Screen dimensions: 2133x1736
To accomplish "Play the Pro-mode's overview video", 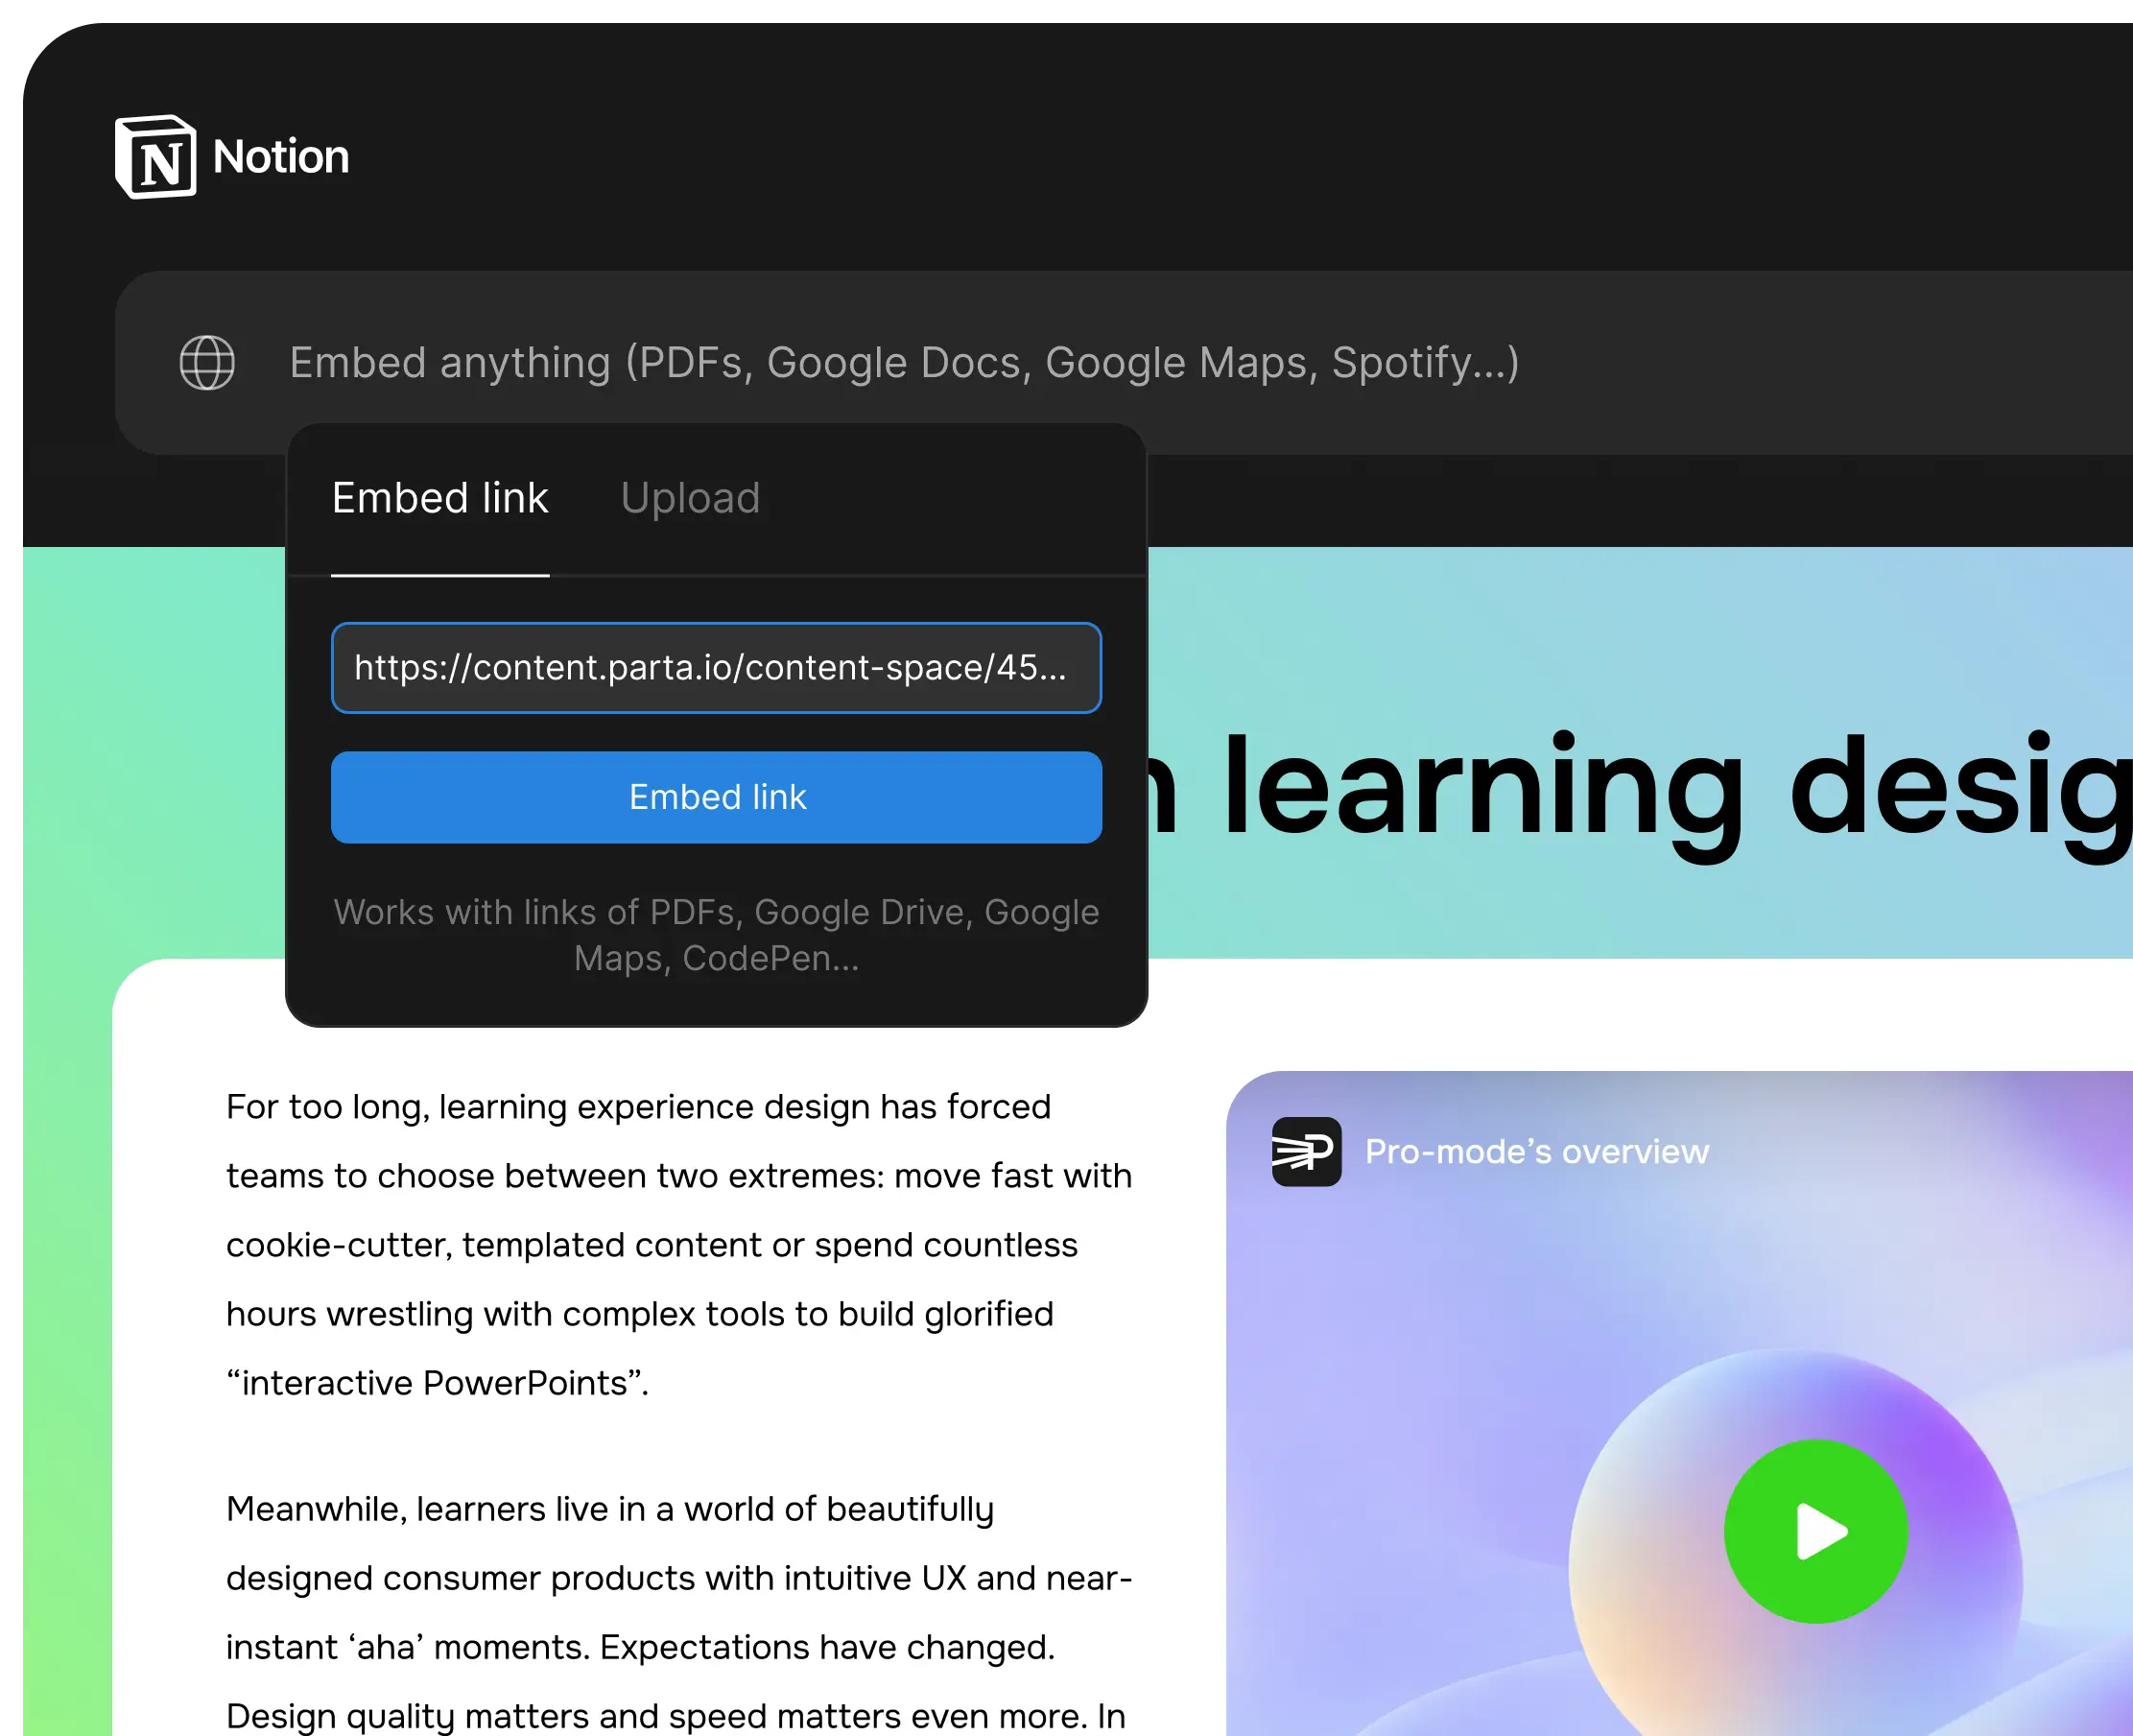I will [1815, 1531].
